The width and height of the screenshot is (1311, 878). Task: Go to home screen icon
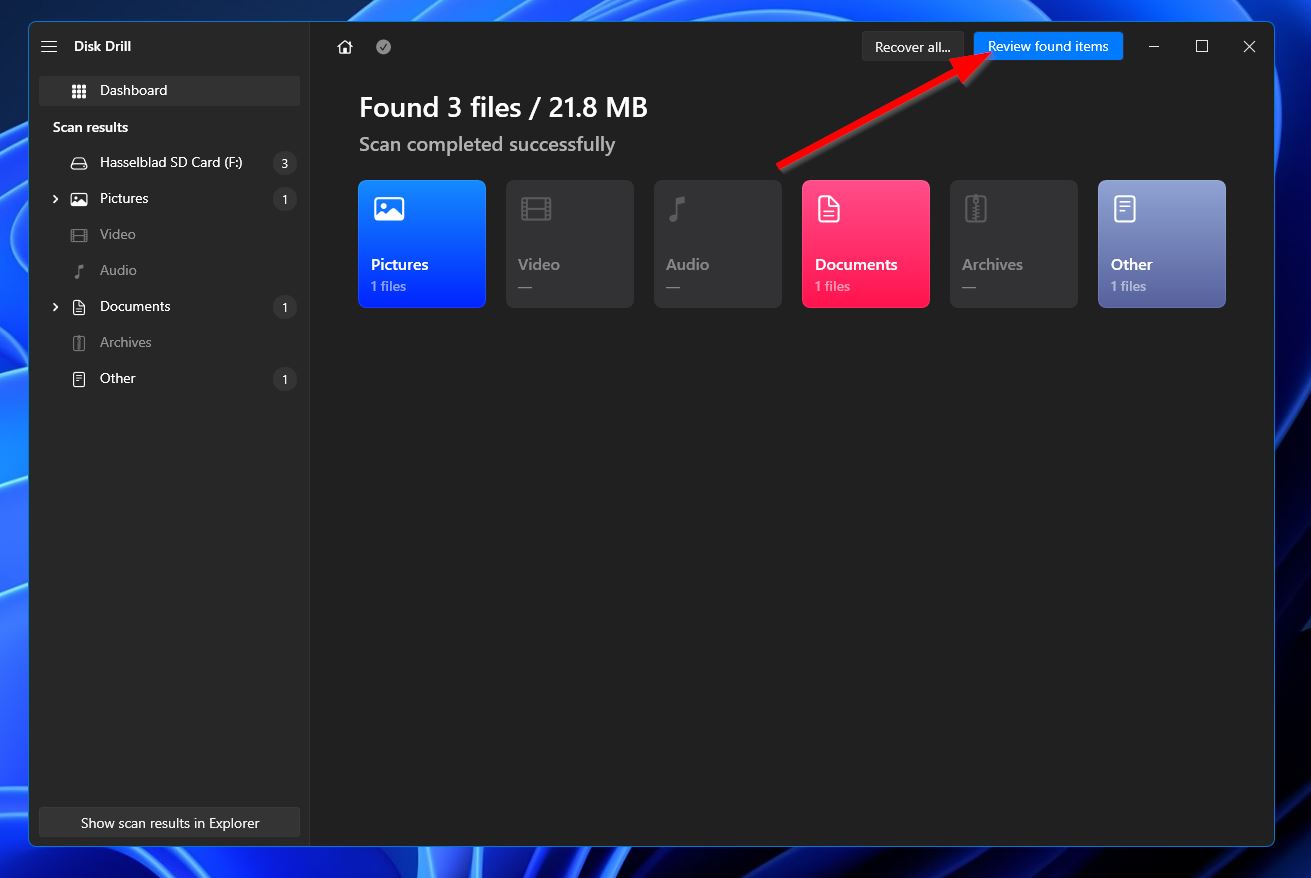click(x=345, y=47)
